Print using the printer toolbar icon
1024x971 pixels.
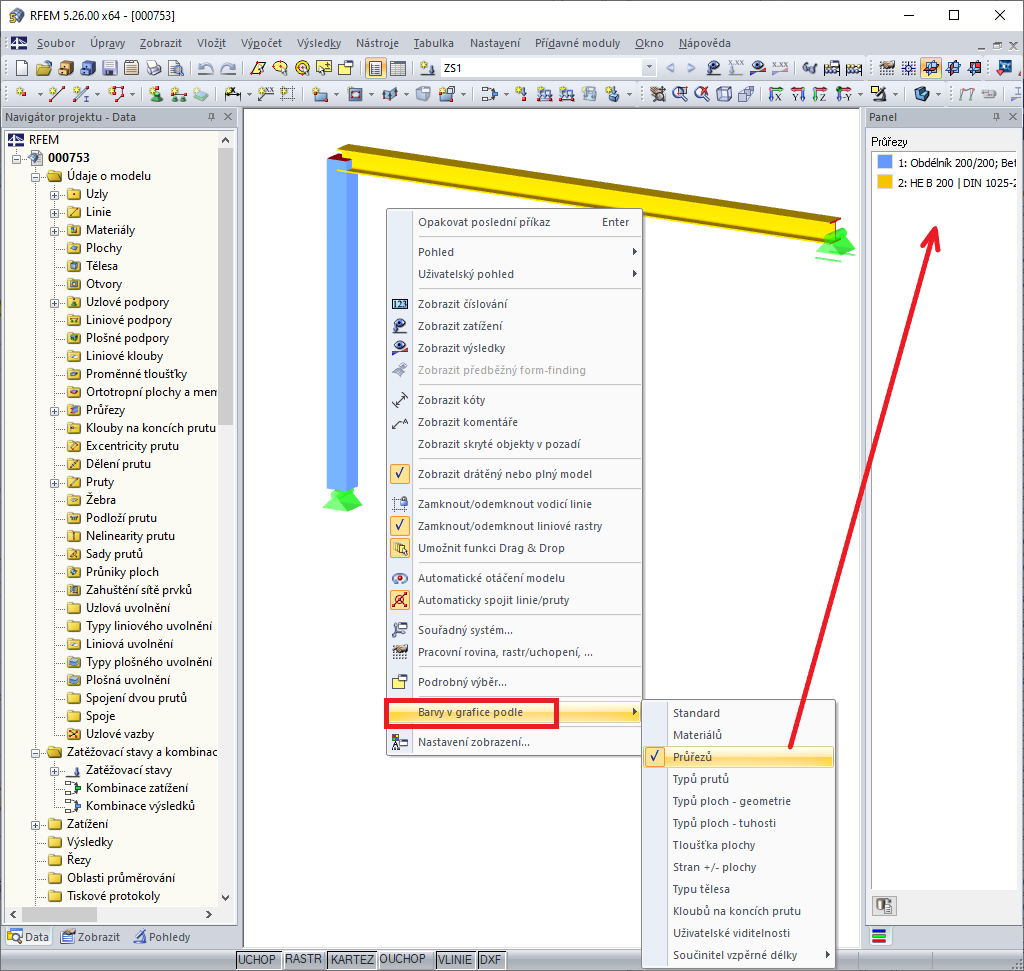pyautogui.click(x=153, y=68)
